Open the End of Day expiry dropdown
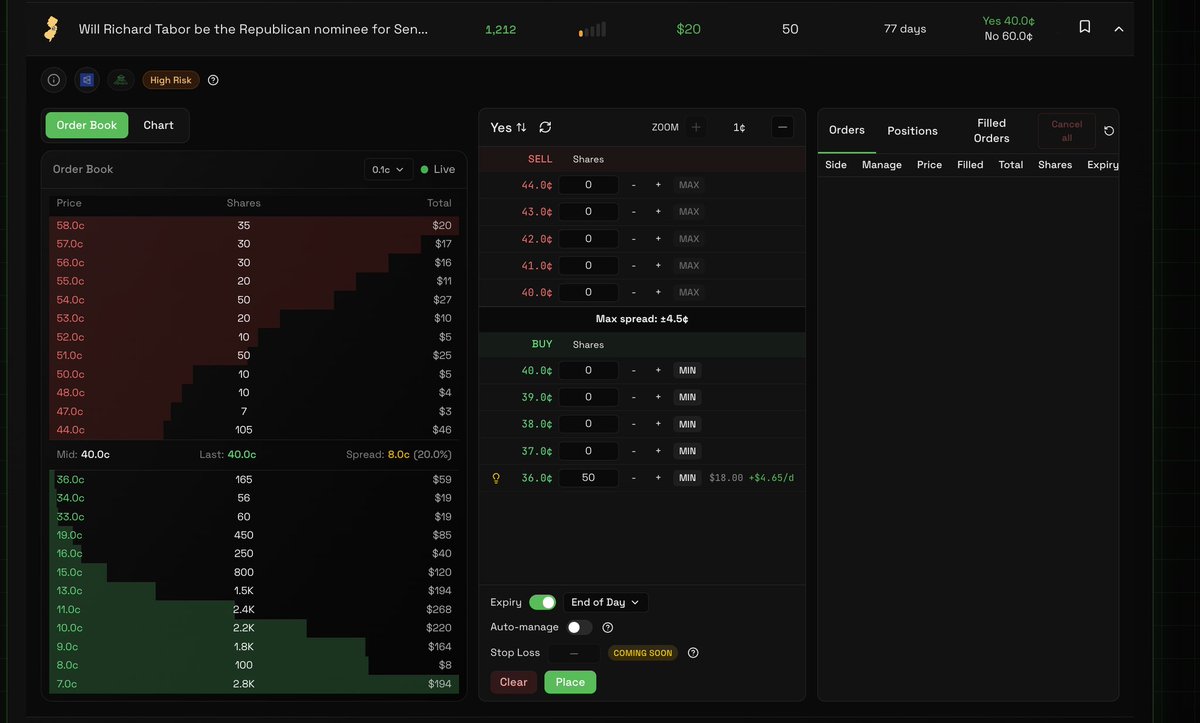Viewport: 1200px width, 723px height. tap(606, 602)
